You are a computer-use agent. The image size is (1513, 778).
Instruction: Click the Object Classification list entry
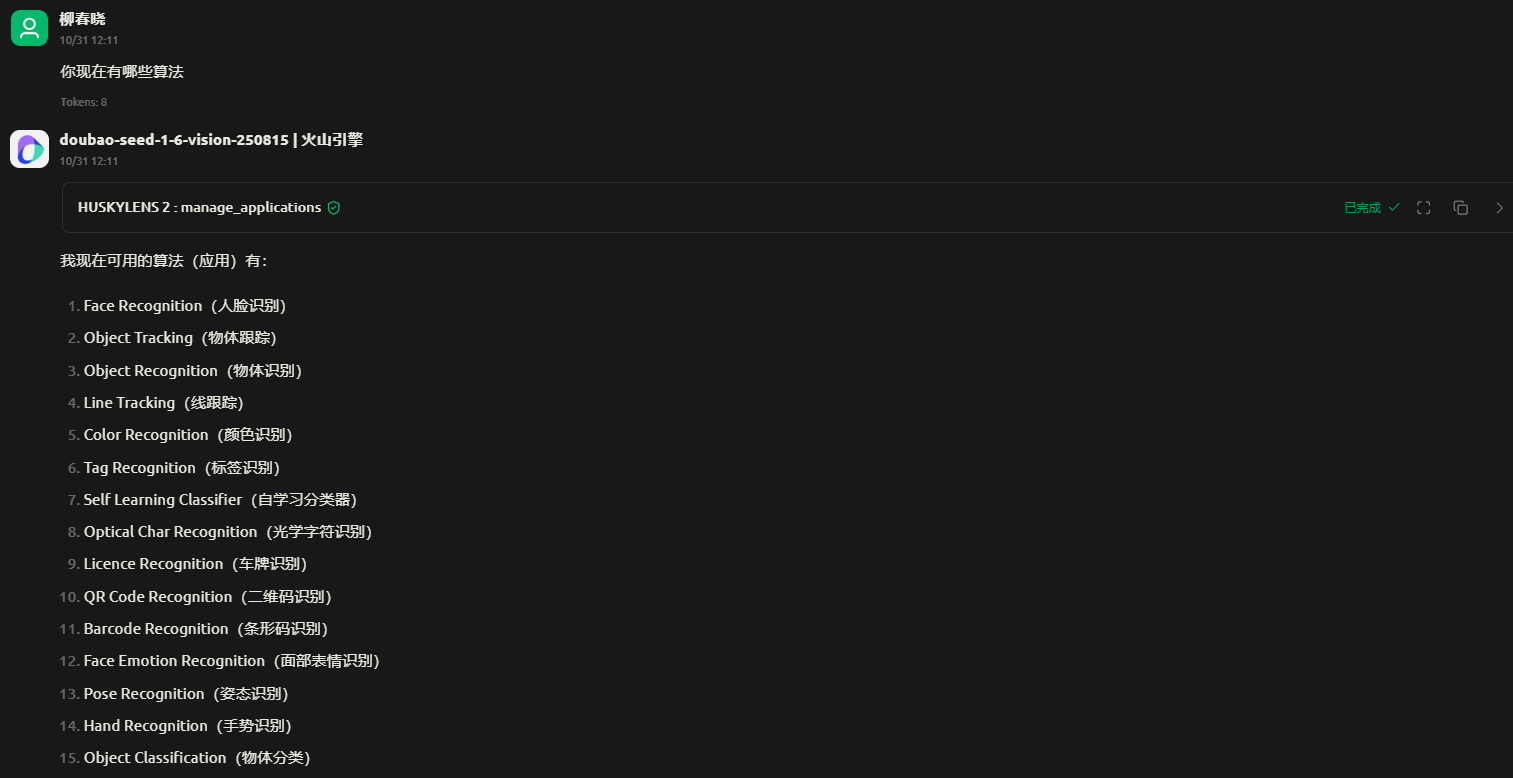pyautogui.click(x=197, y=758)
